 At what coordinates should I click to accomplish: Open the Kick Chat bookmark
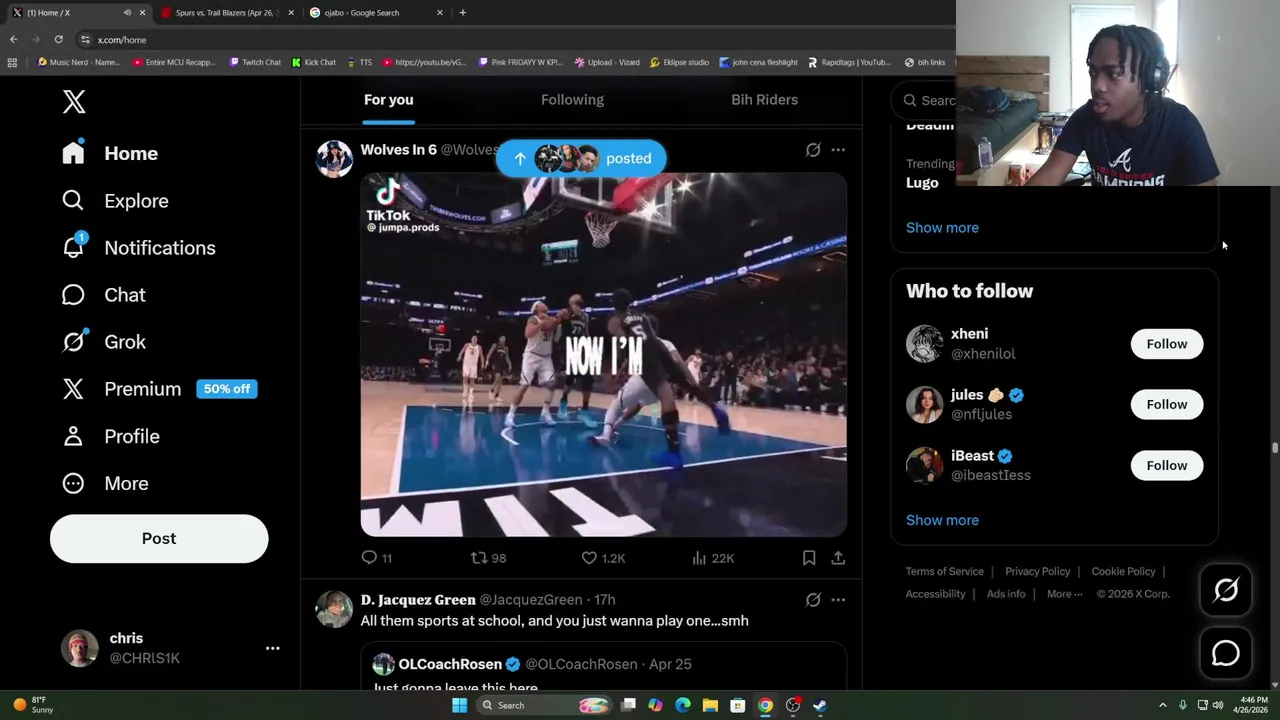[313, 62]
